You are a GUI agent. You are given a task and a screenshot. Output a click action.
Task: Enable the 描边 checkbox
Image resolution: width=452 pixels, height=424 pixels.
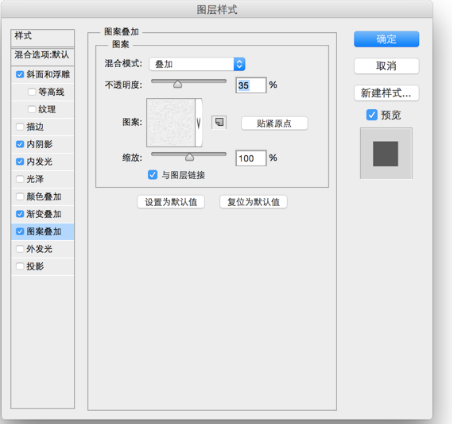[x=20, y=127]
